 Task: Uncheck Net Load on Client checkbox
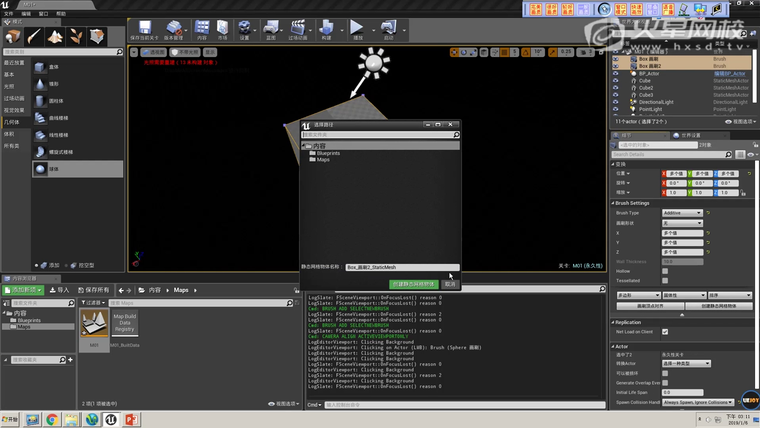click(665, 332)
